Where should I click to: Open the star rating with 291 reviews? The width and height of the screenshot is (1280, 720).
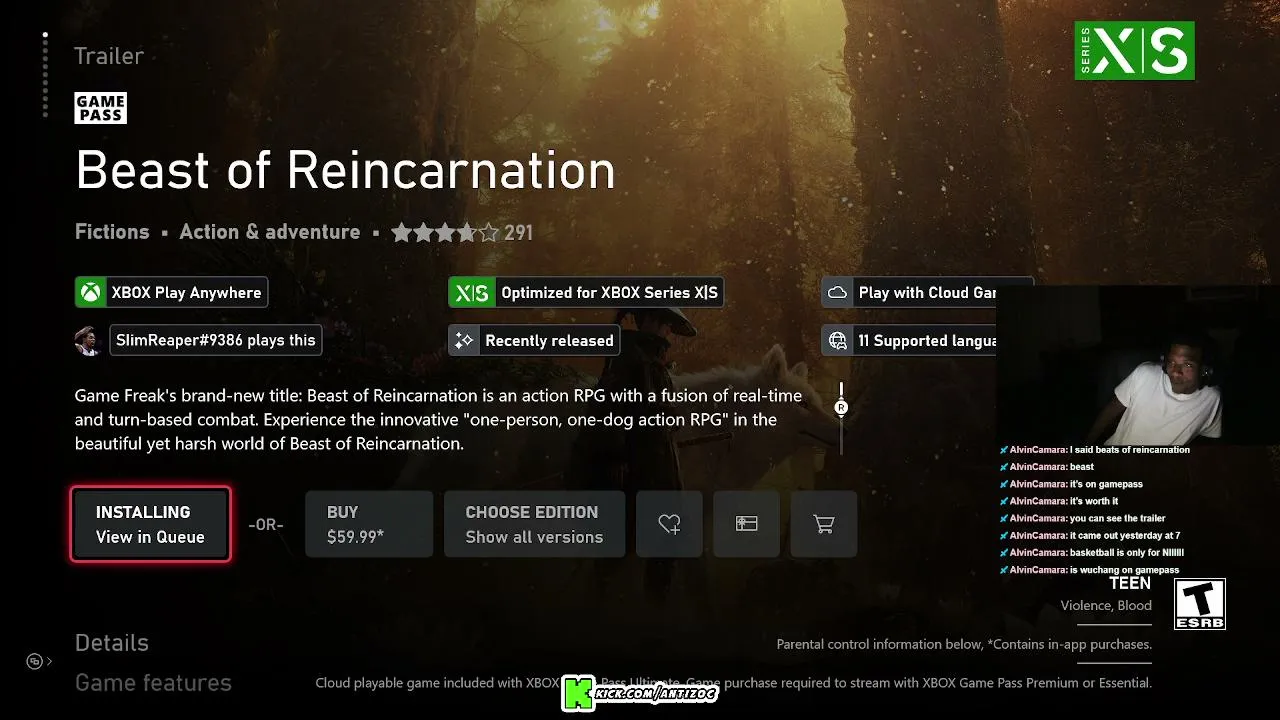pos(462,233)
